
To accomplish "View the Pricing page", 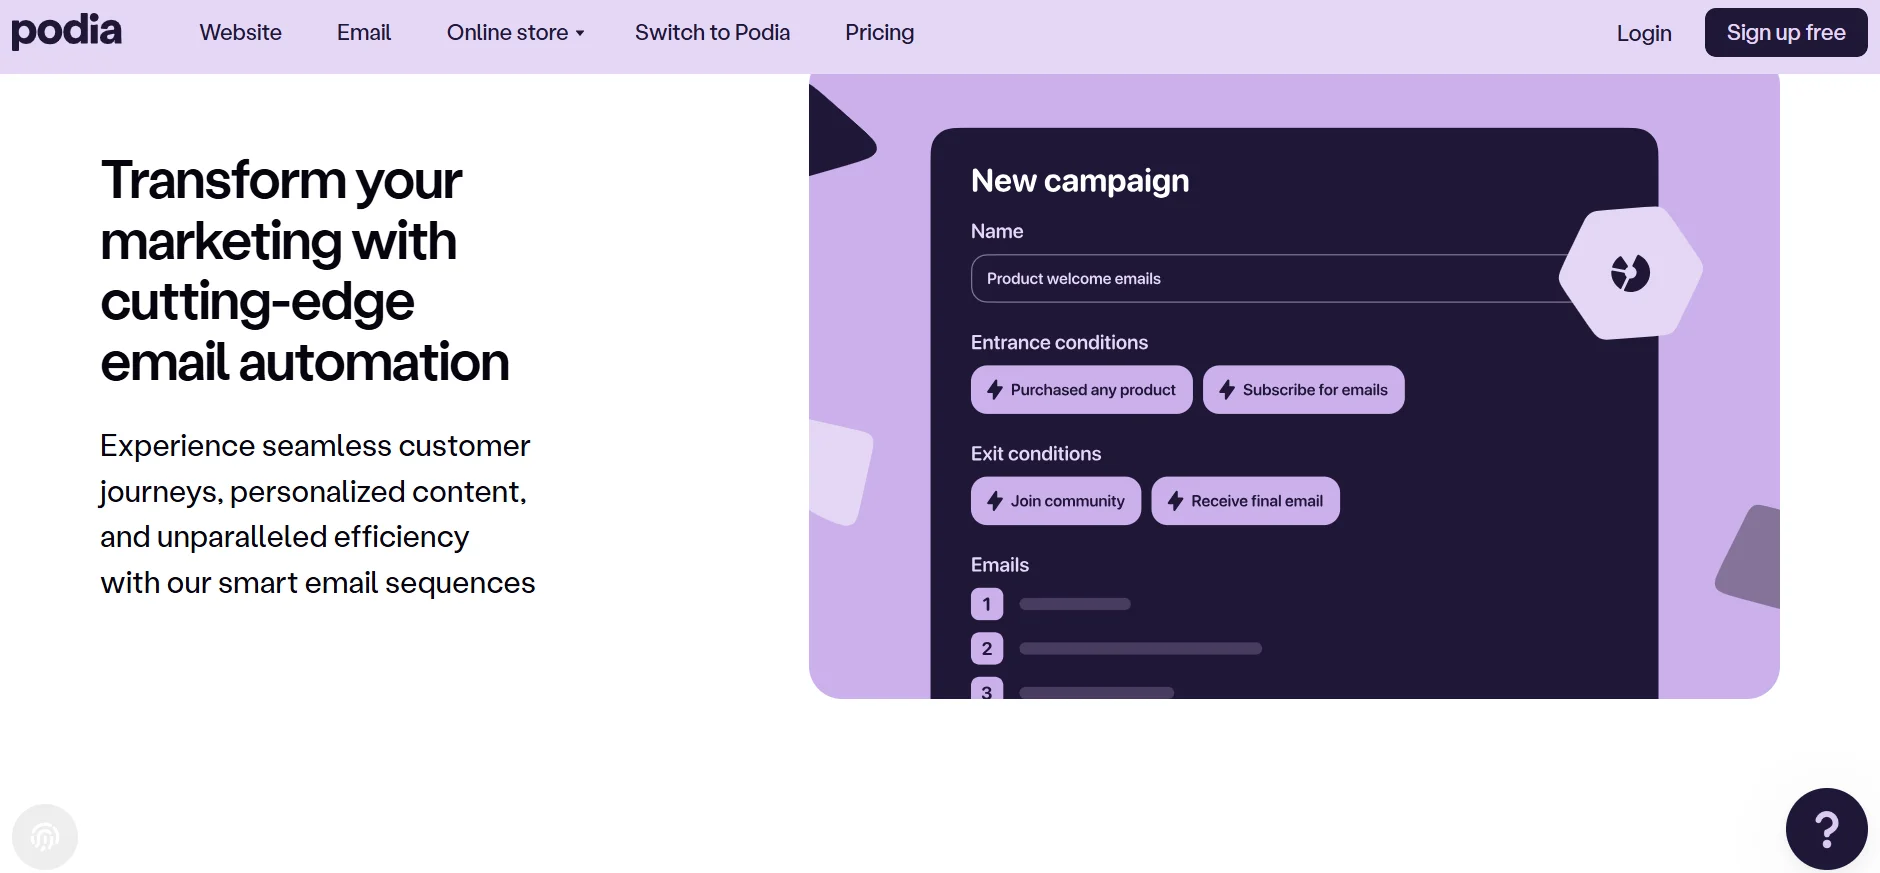I will tap(879, 33).
